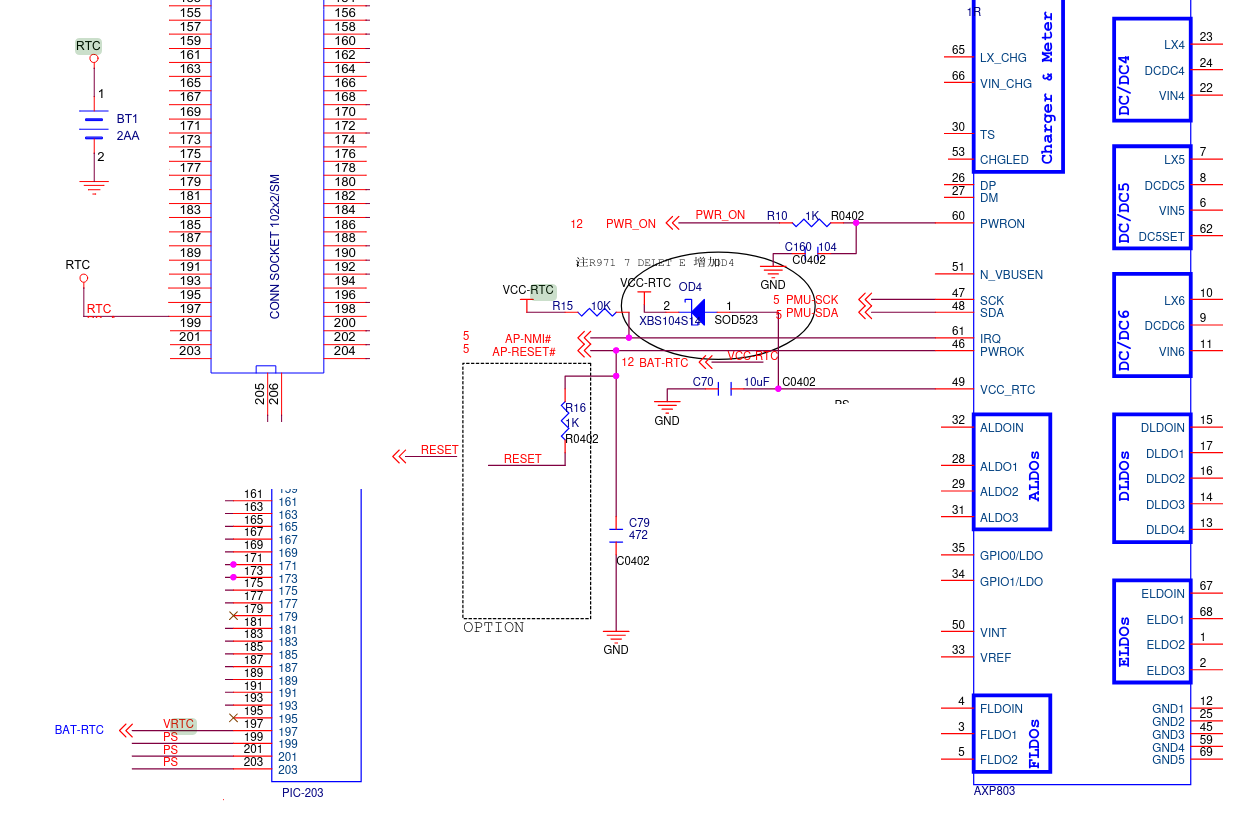Screen dimensions: 1252x838
Task: Click the ELDOs block
Action: [1152, 632]
